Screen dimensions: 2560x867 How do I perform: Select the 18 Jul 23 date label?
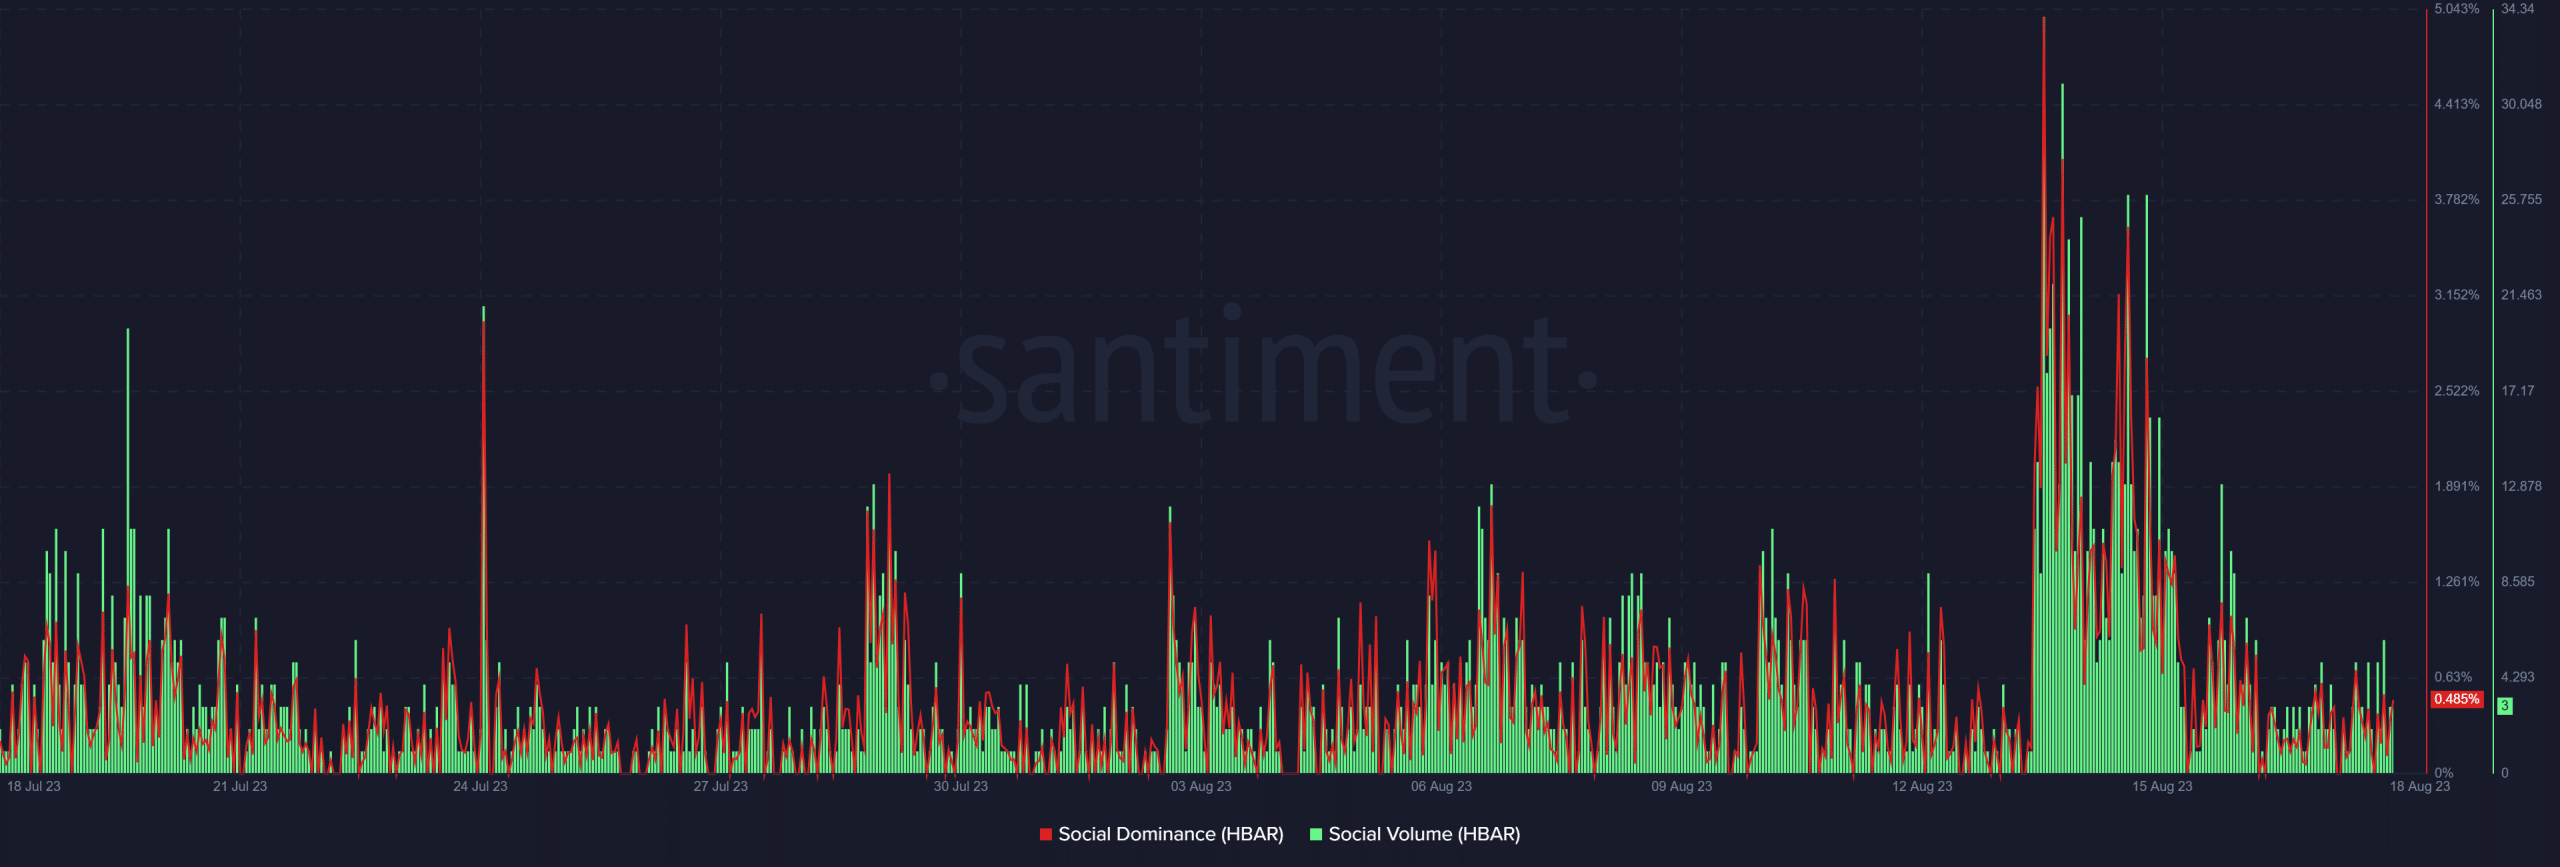34,786
